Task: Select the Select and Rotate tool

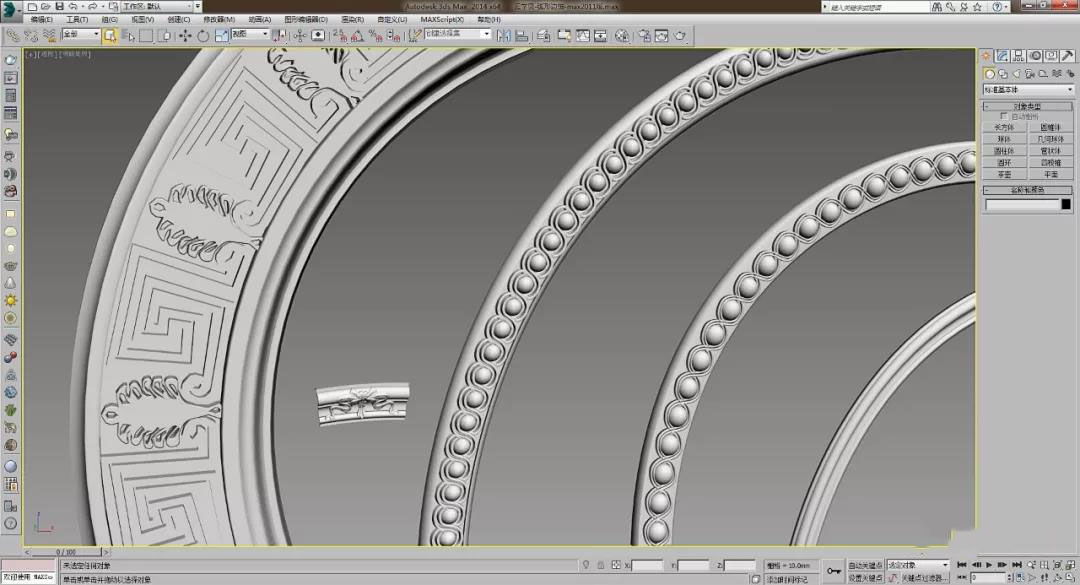Action: click(x=202, y=35)
